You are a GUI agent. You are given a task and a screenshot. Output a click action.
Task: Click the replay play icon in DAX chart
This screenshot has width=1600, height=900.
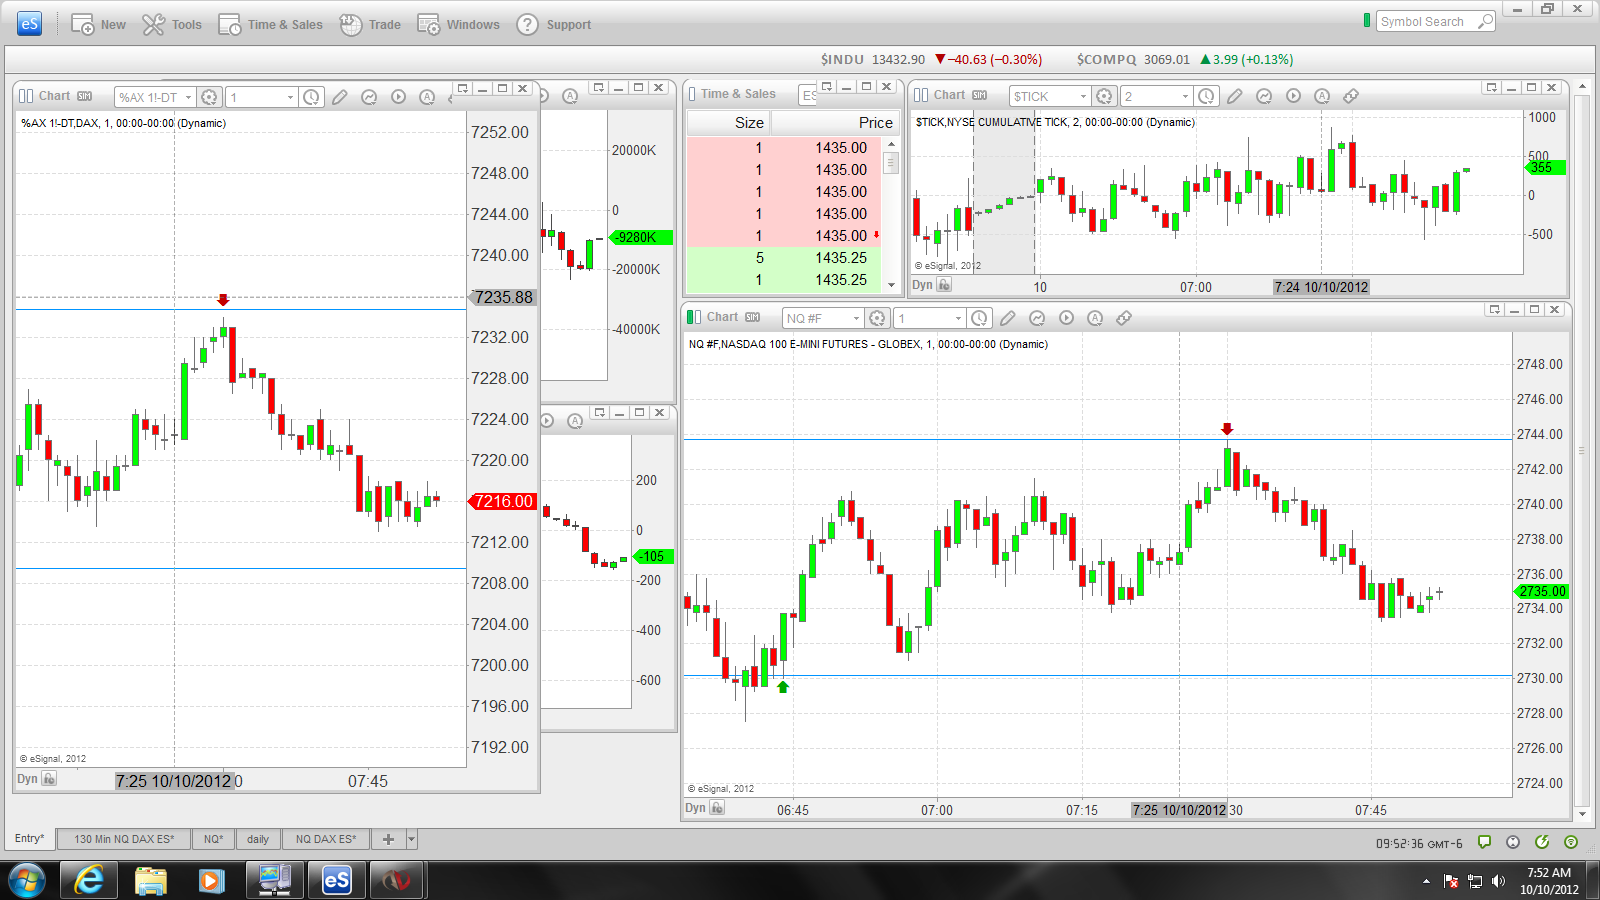click(398, 97)
